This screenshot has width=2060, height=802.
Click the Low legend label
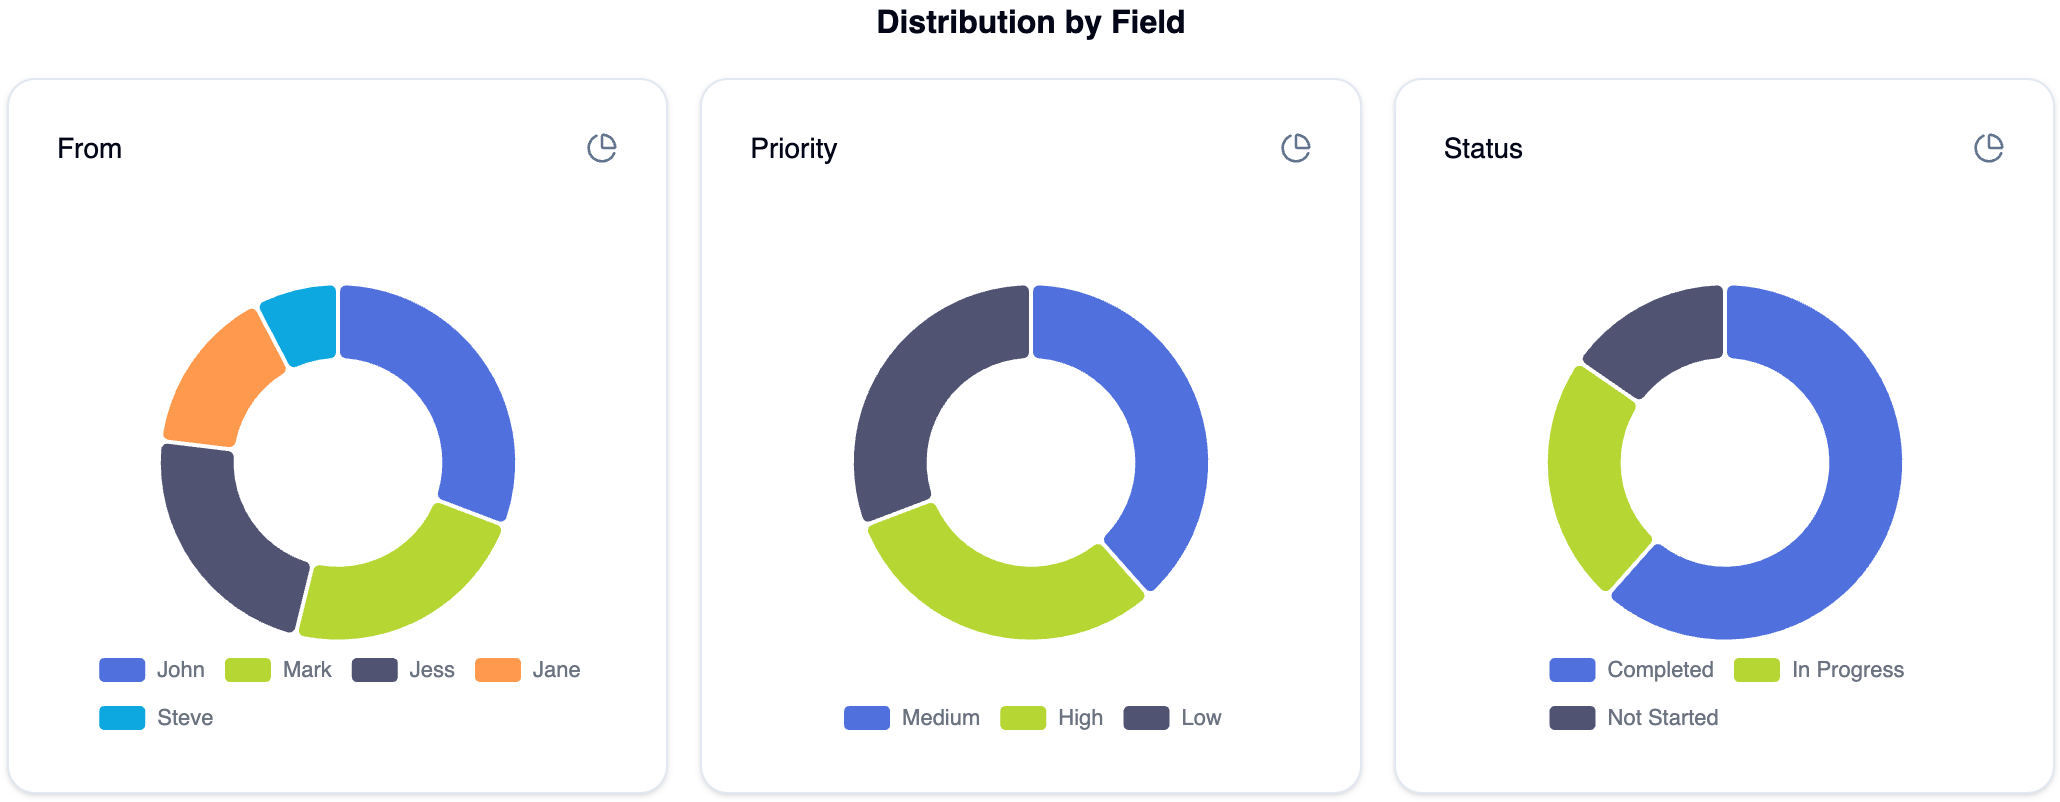(1199, 717)
